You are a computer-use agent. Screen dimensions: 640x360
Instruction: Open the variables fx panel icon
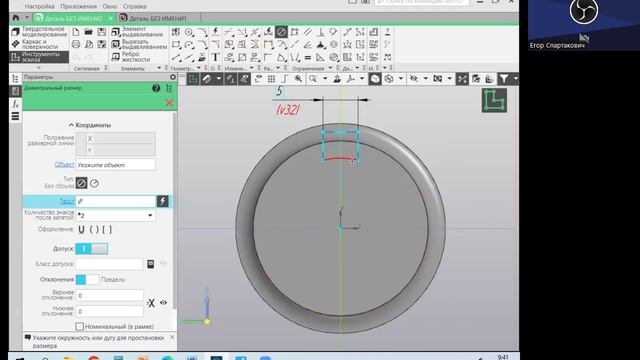click(x=15, y=104)
